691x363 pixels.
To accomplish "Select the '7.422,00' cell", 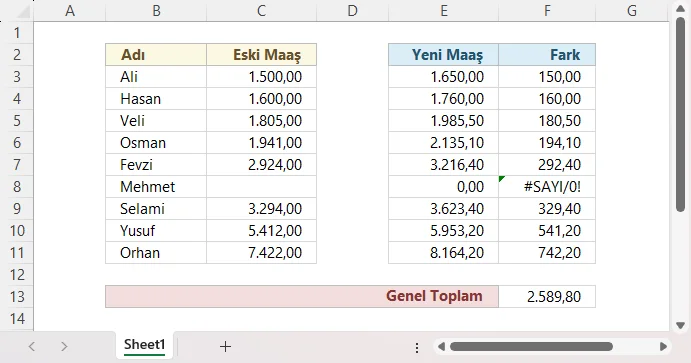I will click(x=261, y=253).
